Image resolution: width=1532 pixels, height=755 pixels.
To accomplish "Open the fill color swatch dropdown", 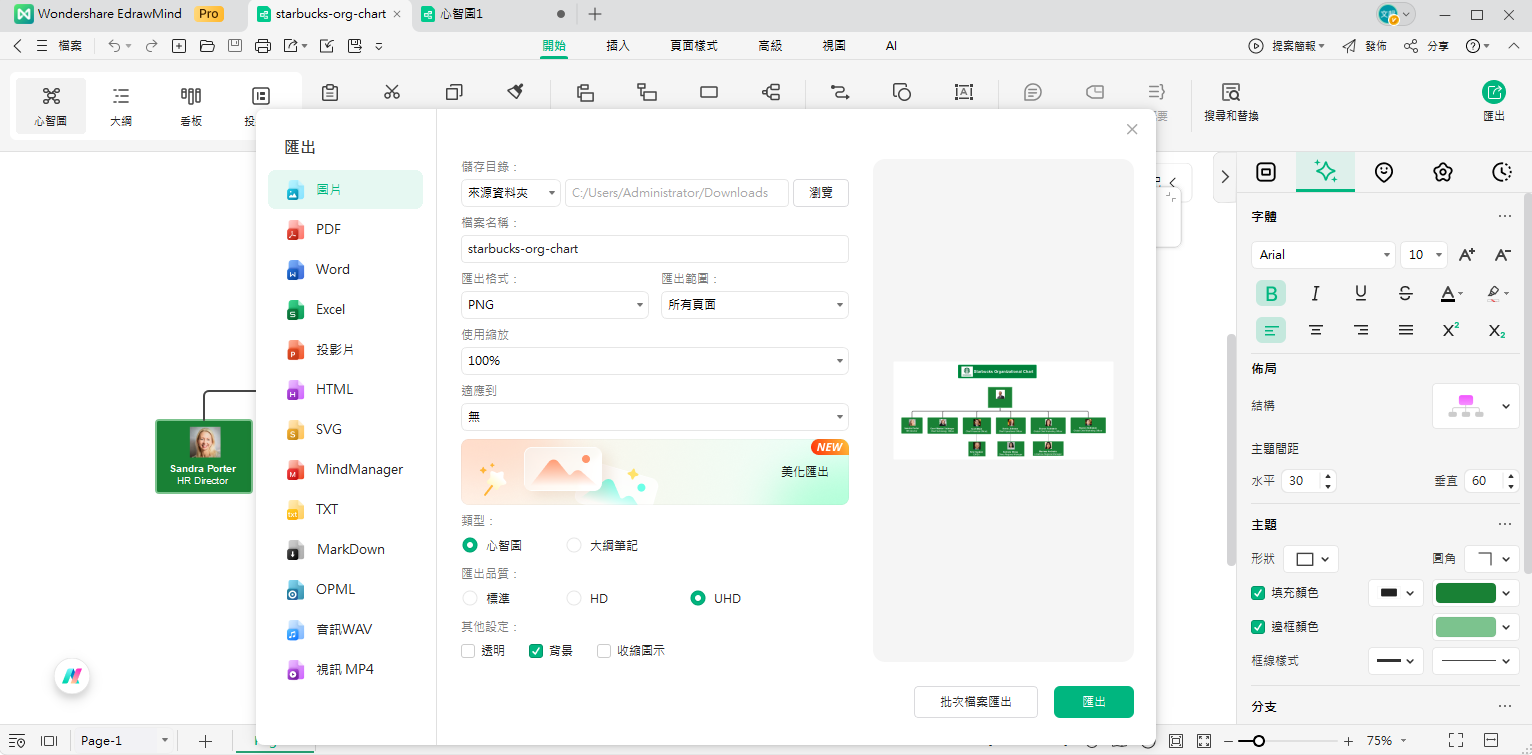I will tap(1475, 592).
